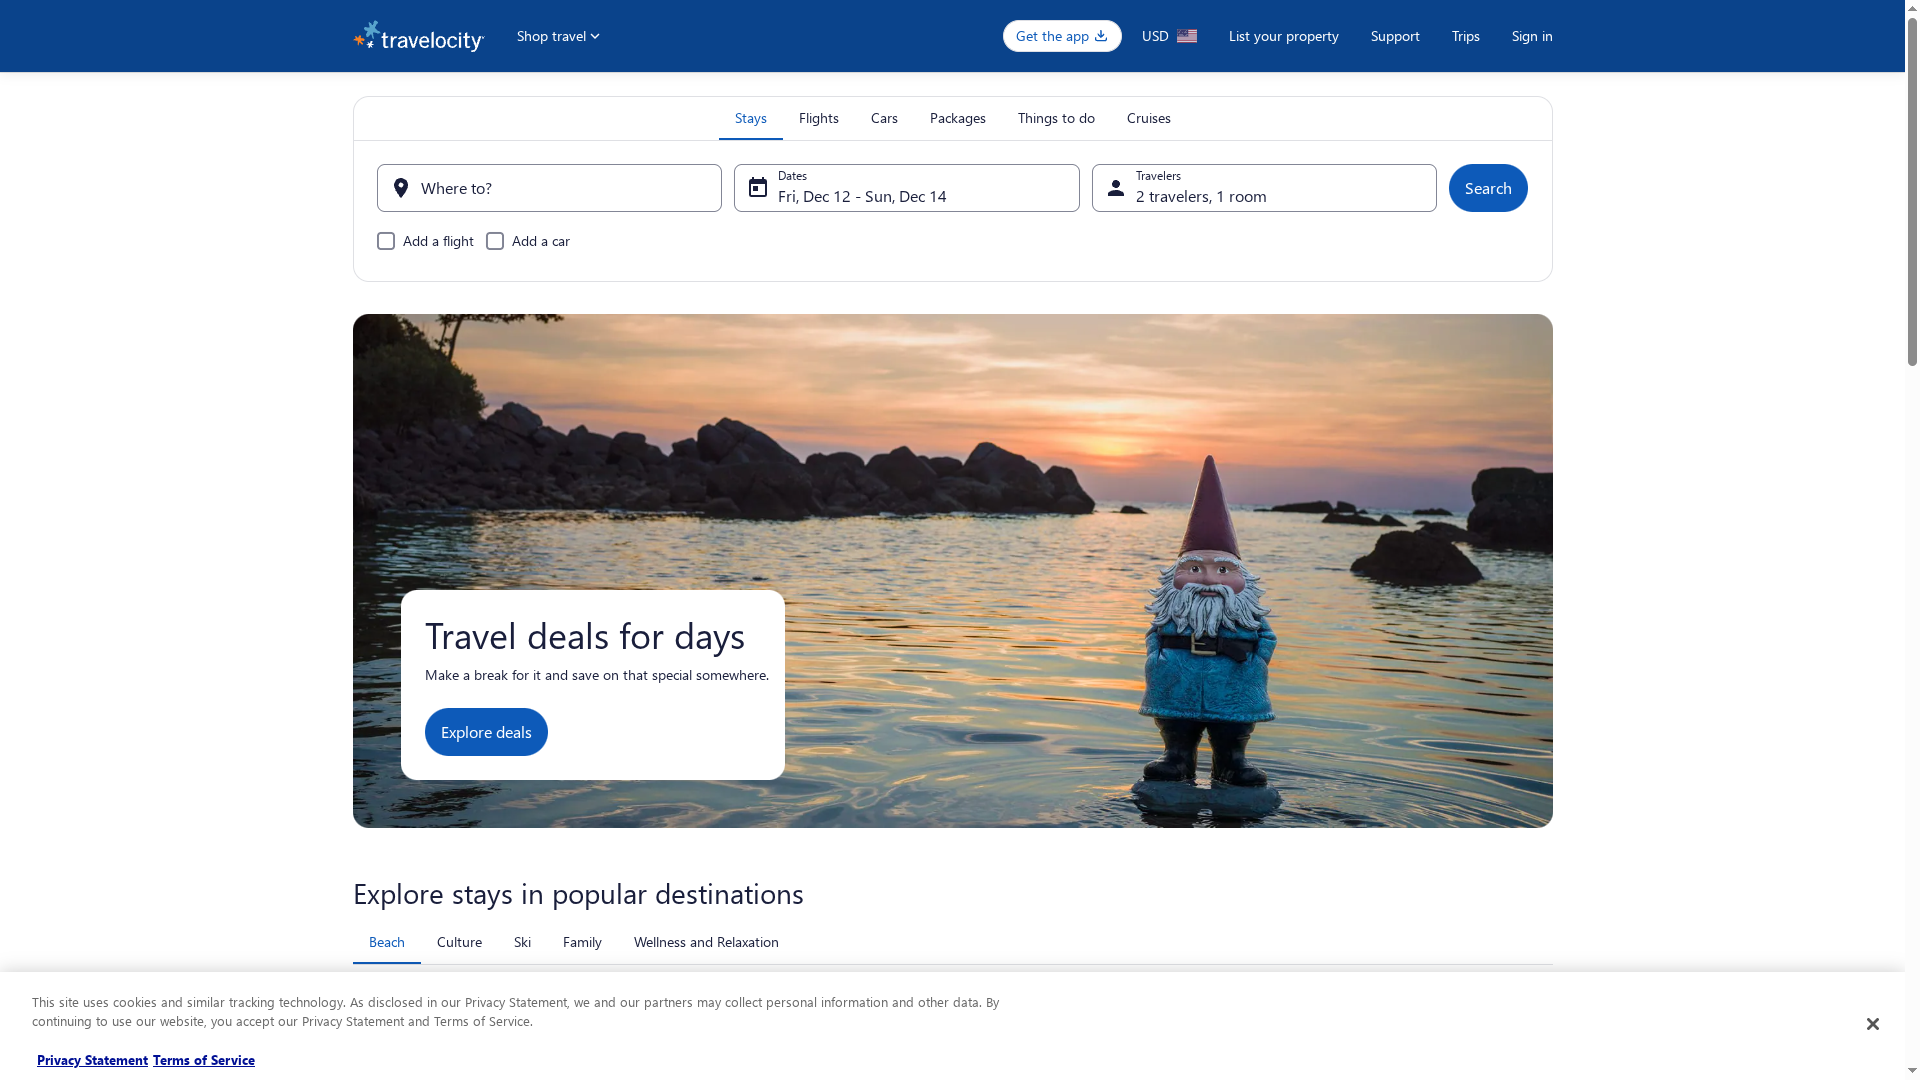
Task: Check the Add a car box
Action: (495, 241)
